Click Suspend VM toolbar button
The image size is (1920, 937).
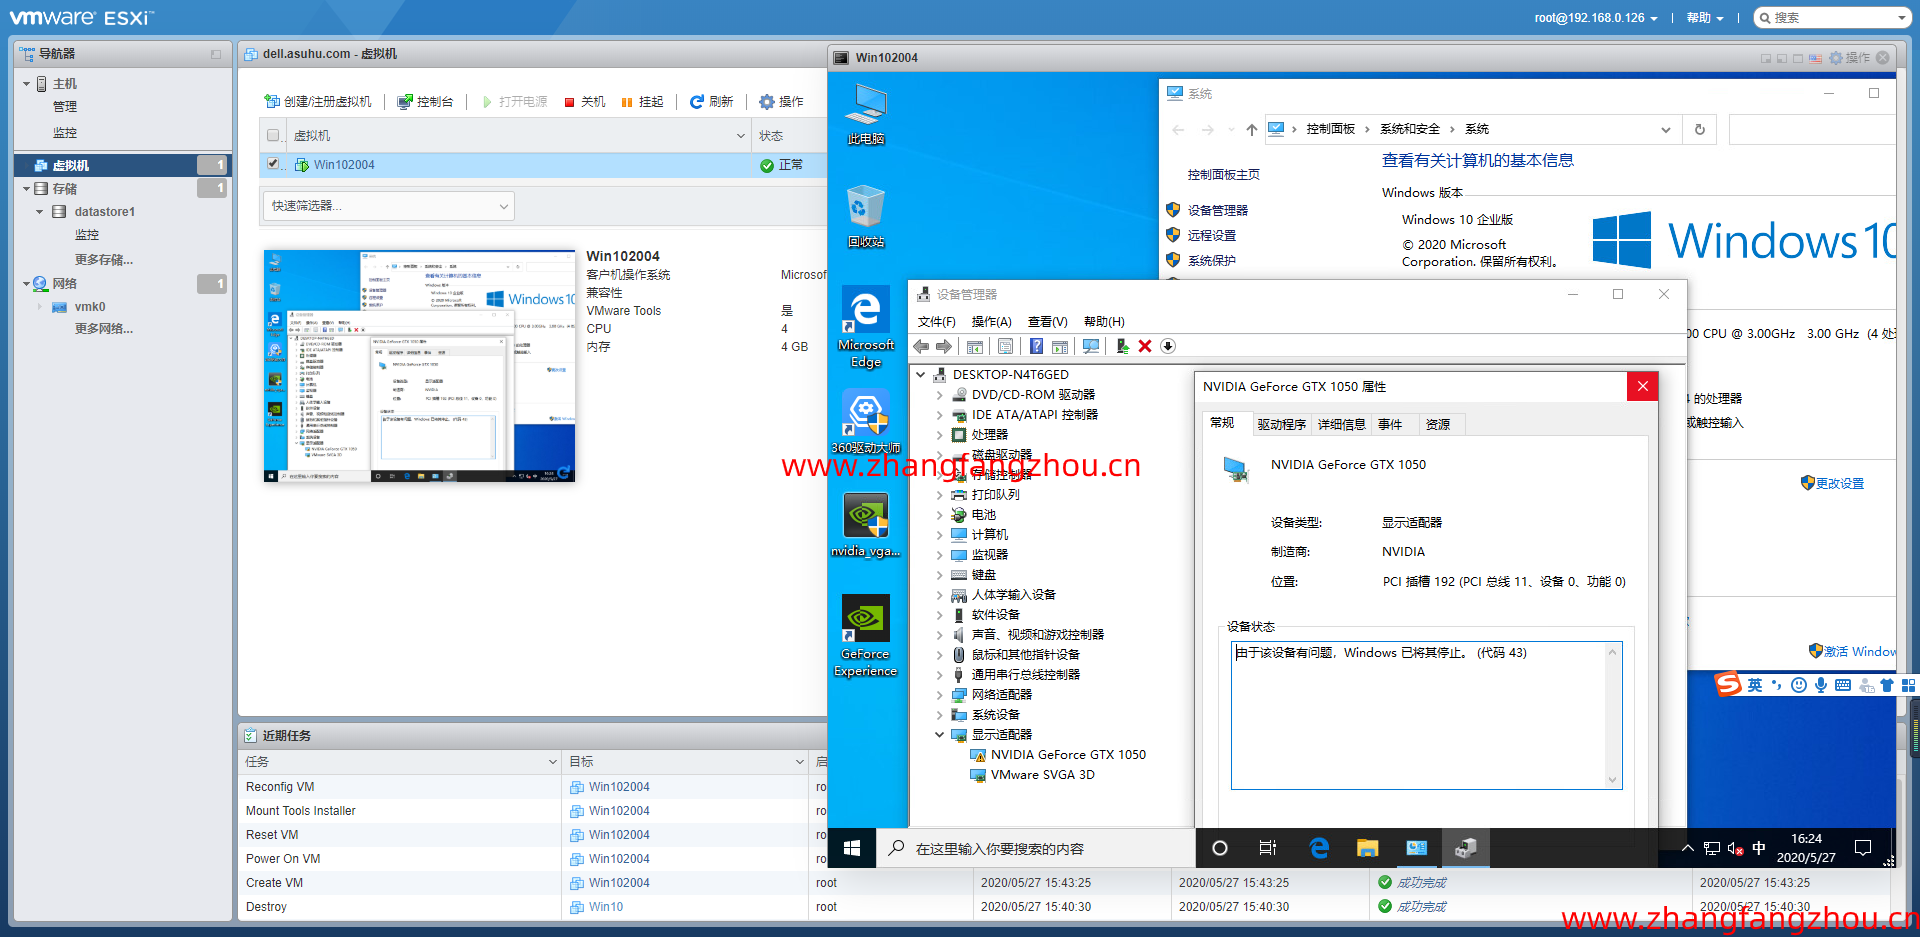[642, 102]
